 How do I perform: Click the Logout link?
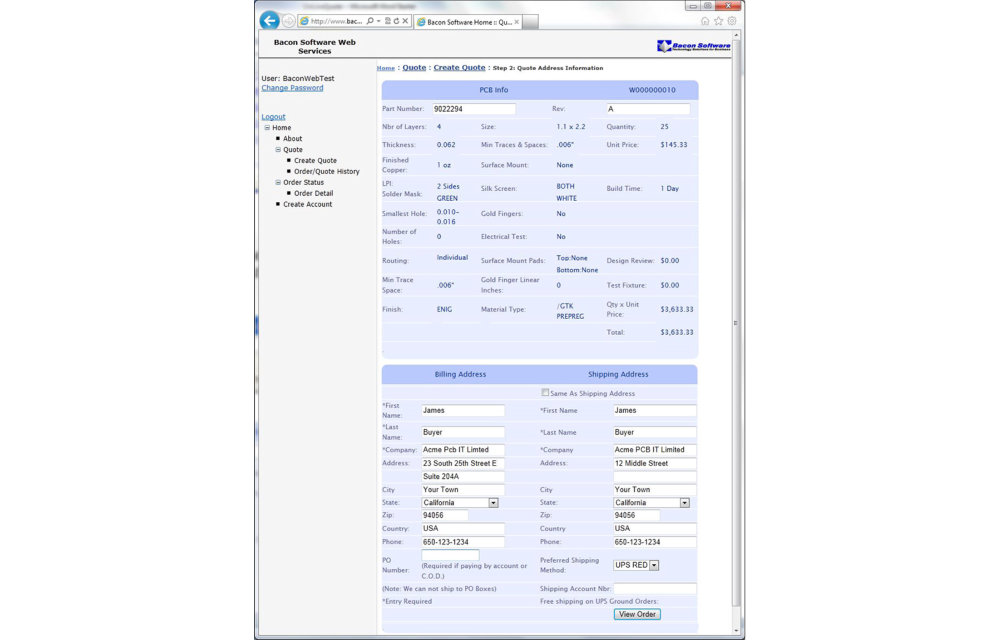[273, 117]
